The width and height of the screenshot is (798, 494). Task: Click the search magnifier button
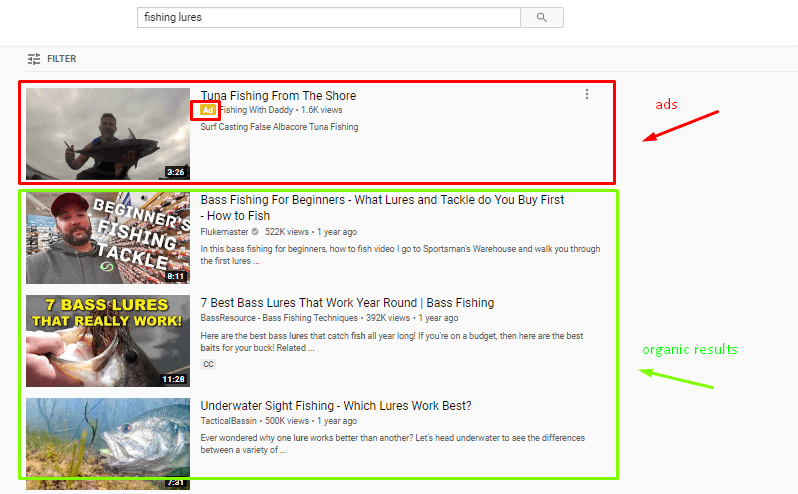click(x=542, y=17)
